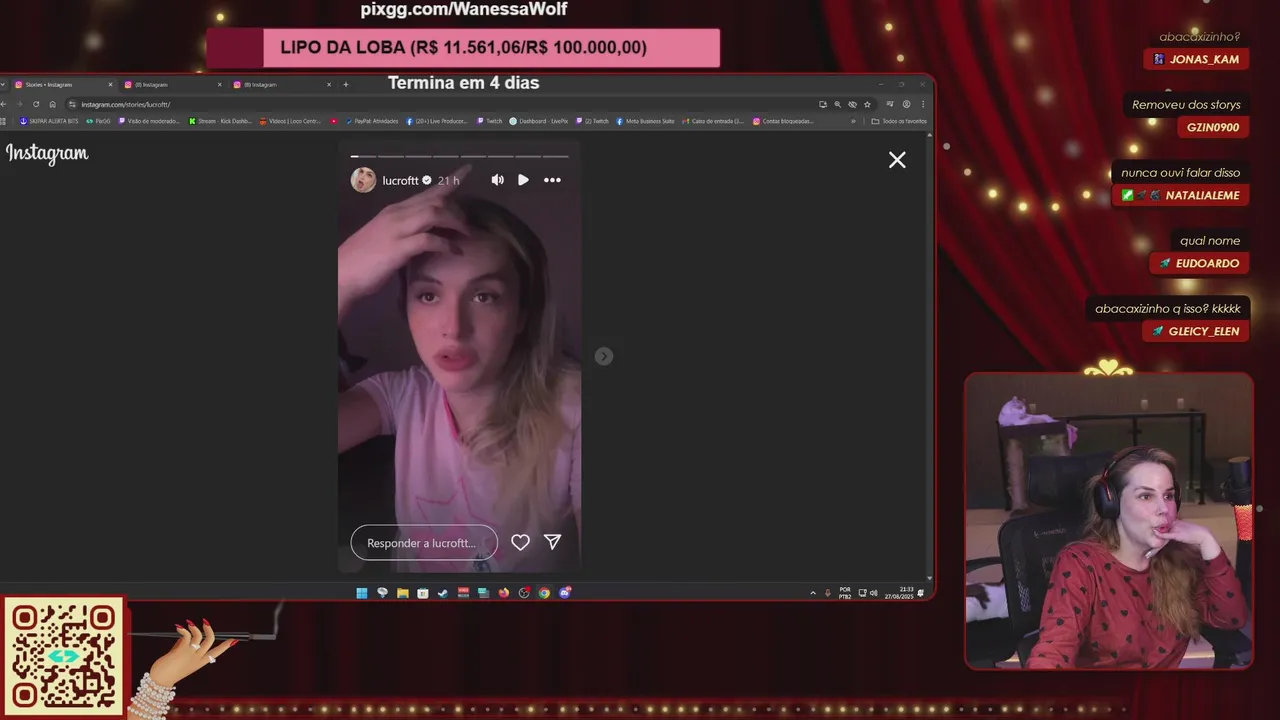Click the Instagram logo

point(47,153)
